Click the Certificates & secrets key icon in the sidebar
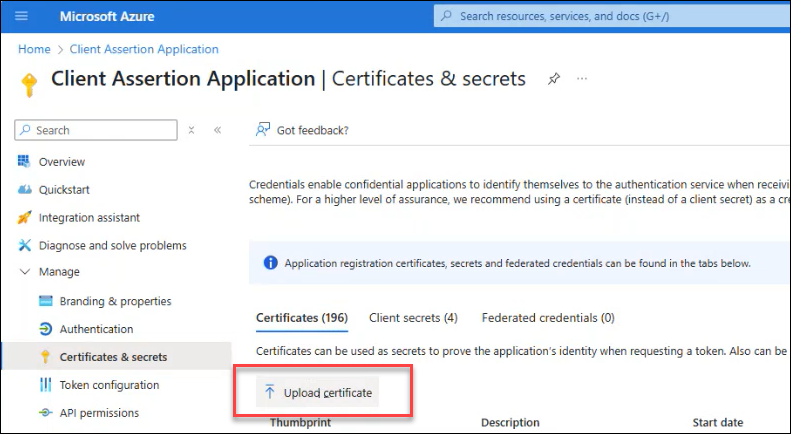This screenshot has width=791, height=434. pyautogui.click(x=45, y=357)
